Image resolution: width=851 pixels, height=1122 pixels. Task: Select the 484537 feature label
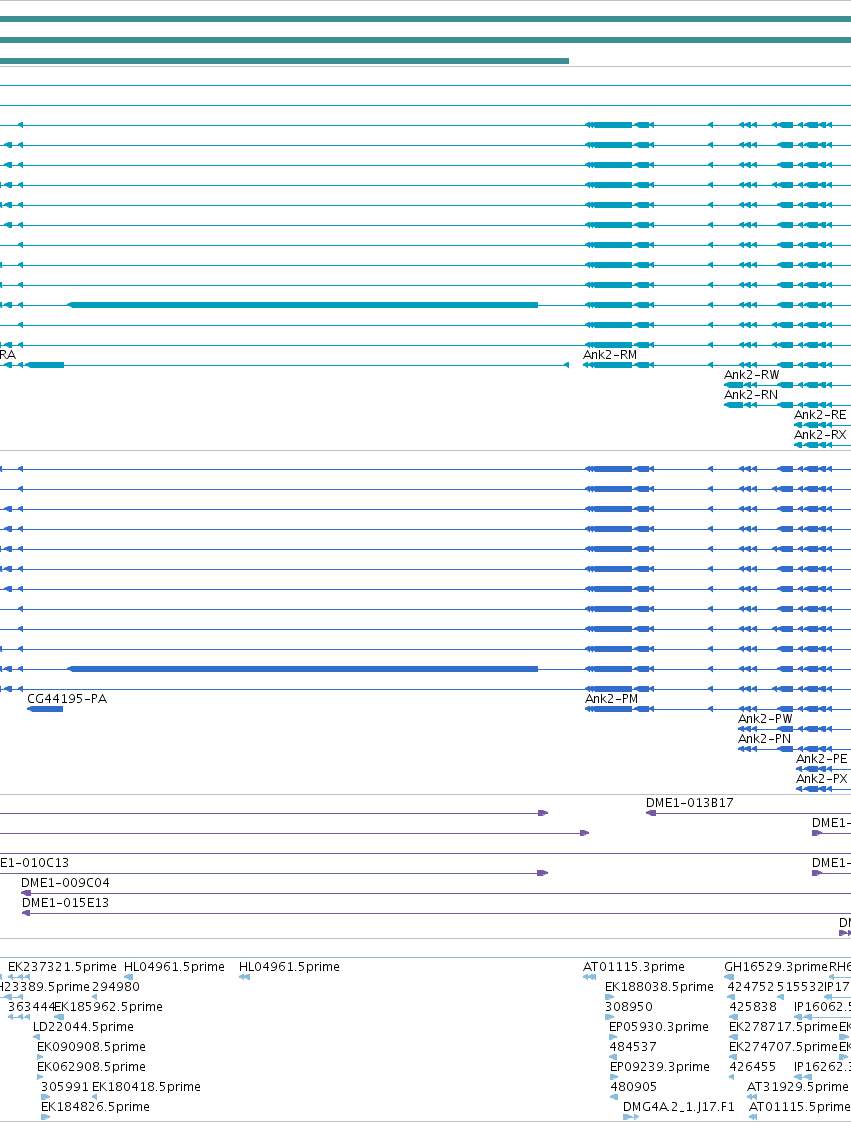(x=633, y=1047)
